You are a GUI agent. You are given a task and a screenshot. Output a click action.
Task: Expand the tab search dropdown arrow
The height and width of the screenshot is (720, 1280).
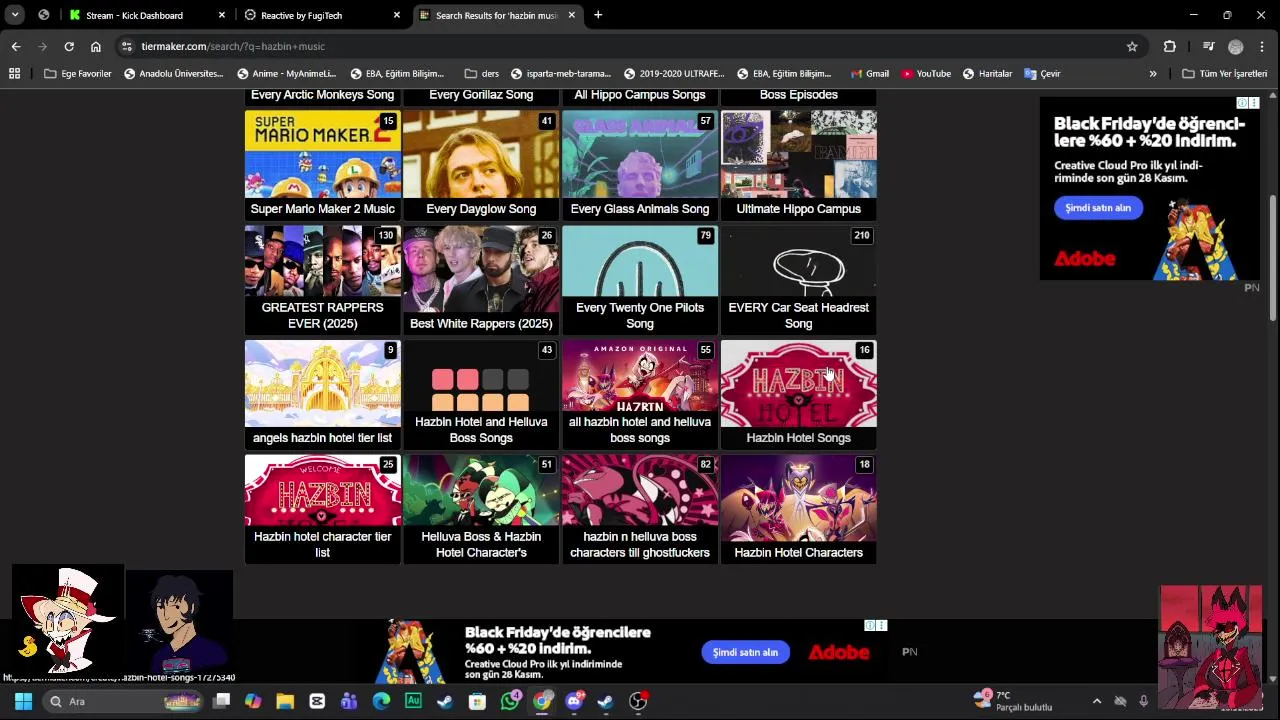15,15
